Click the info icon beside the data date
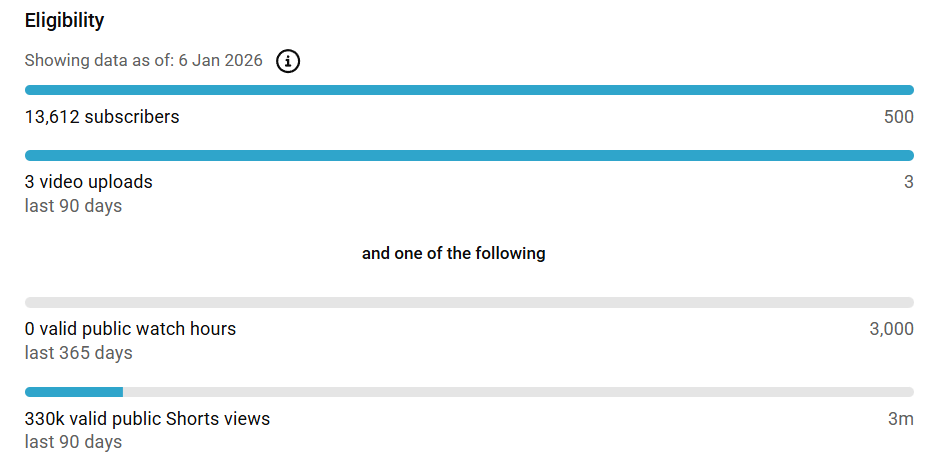The width and height of the screenshot is (945, 471). tap(288, 61)
